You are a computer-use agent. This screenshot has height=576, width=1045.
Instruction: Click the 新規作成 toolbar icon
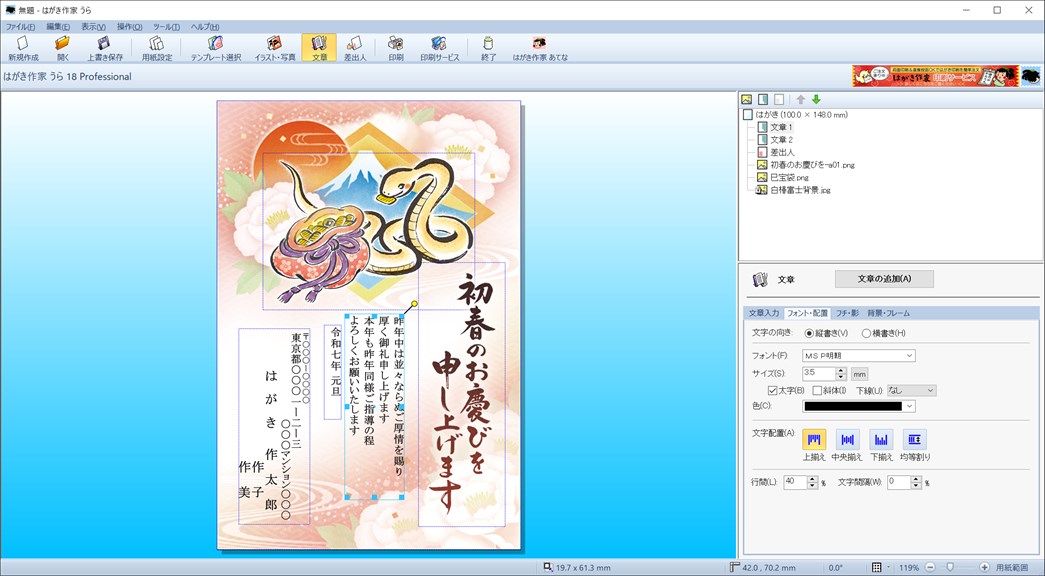click(23, 48)
